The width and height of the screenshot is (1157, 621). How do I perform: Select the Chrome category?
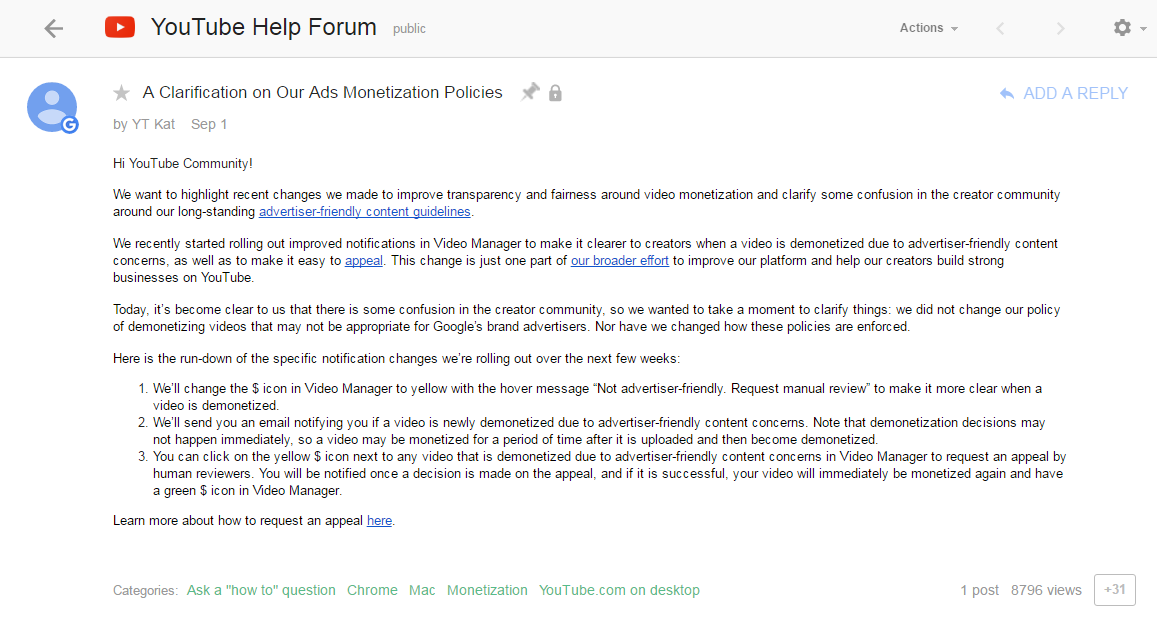point(372,590)
